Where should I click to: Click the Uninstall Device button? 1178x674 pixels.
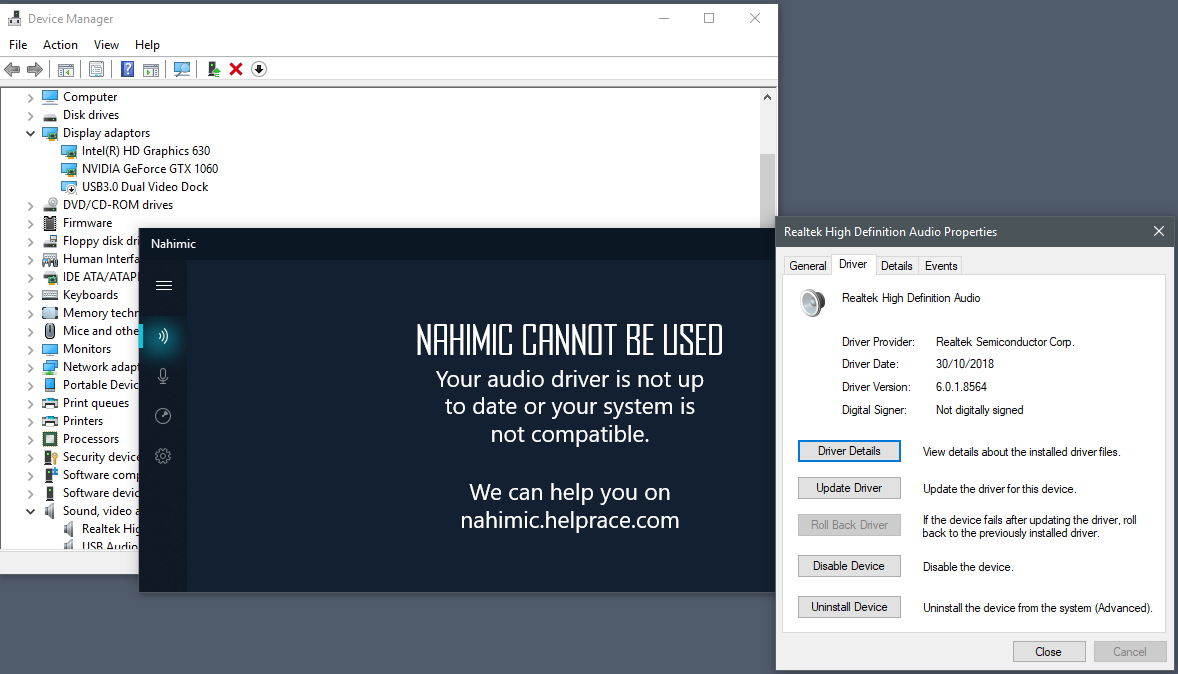pos(849,607)
